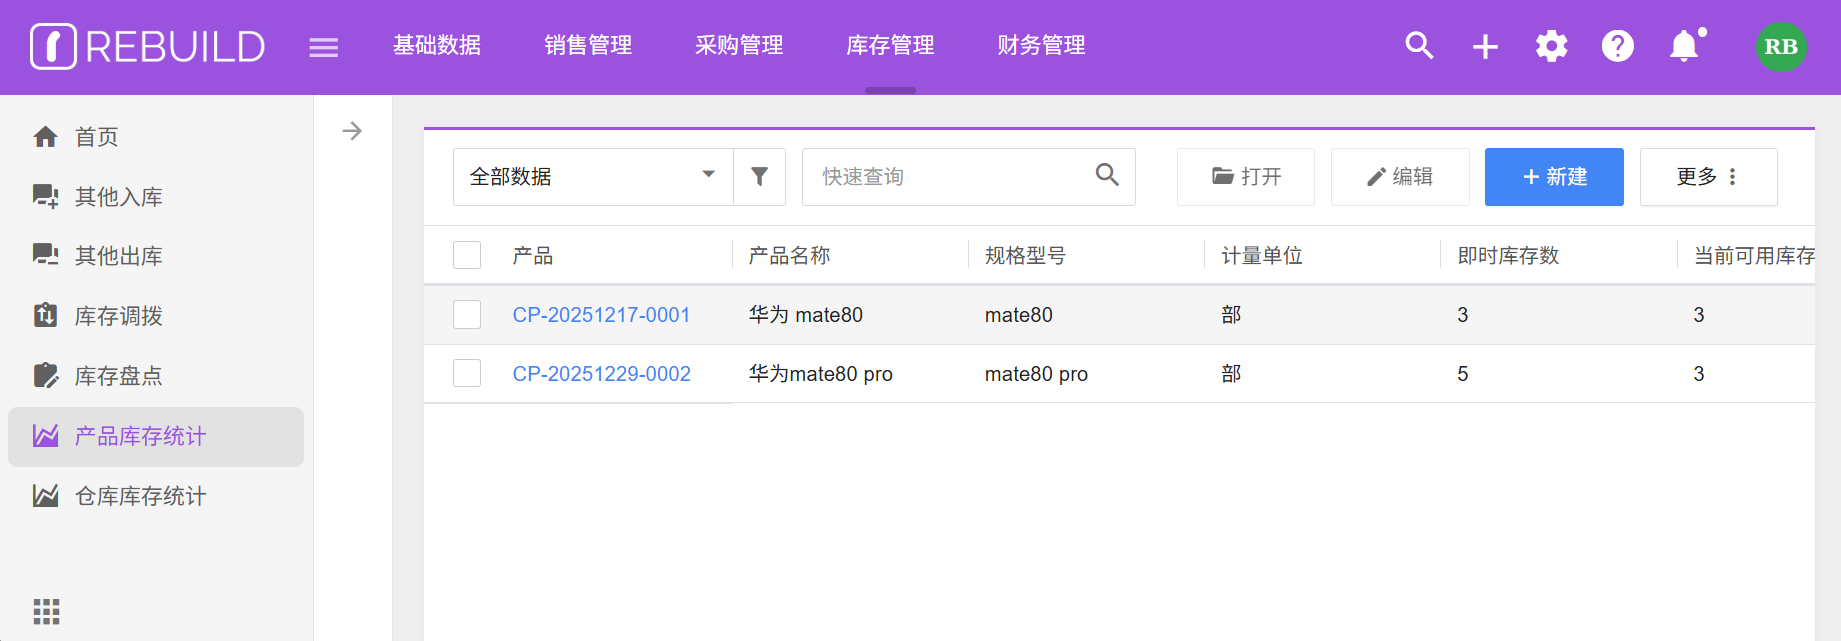The image size is (1841, 641).
Task: Expand the side panel with arrow
Action: click(352, 131)
